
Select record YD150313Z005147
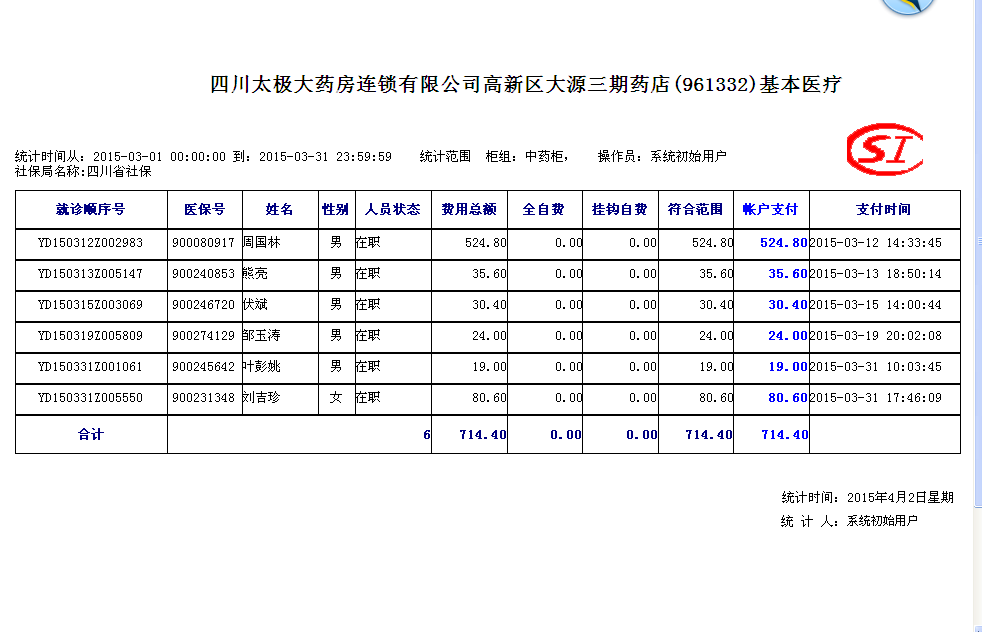(x=90, y=274)
